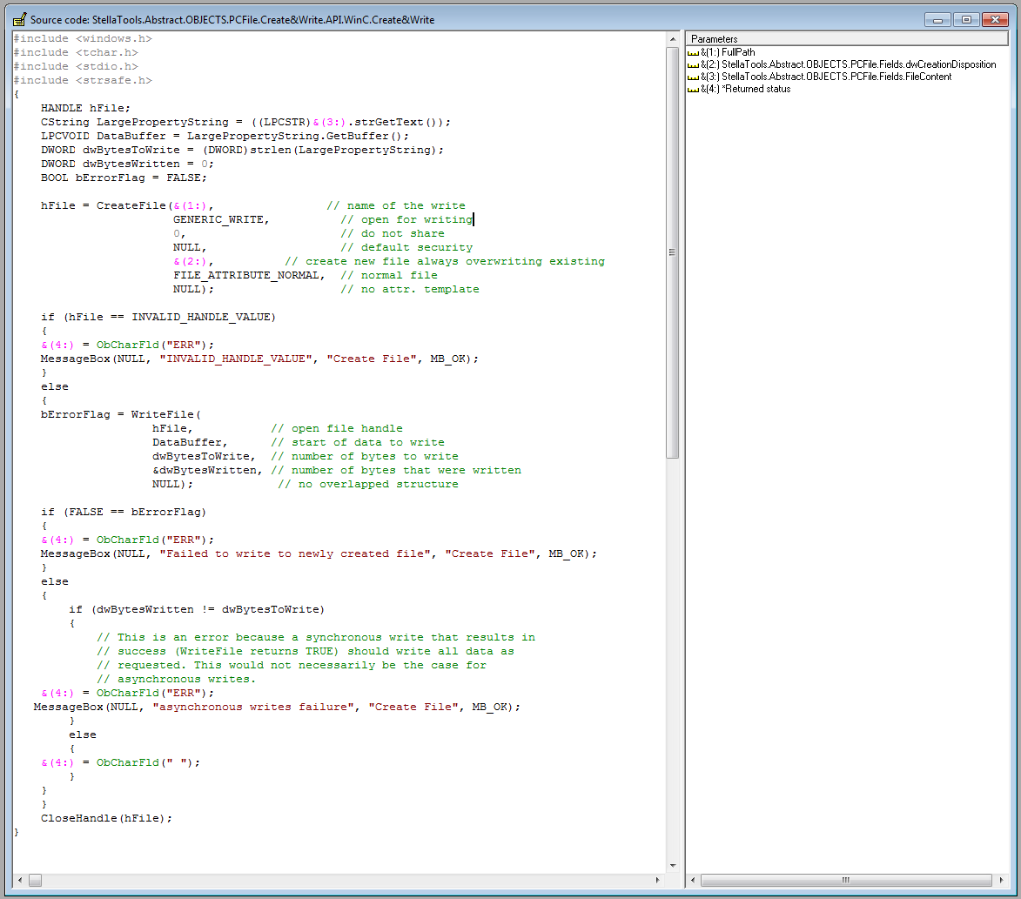This screenshot has width=1021, height=899.
Task: Select parameter &(4:) *Returned status
Action: [x=745, y=89]
